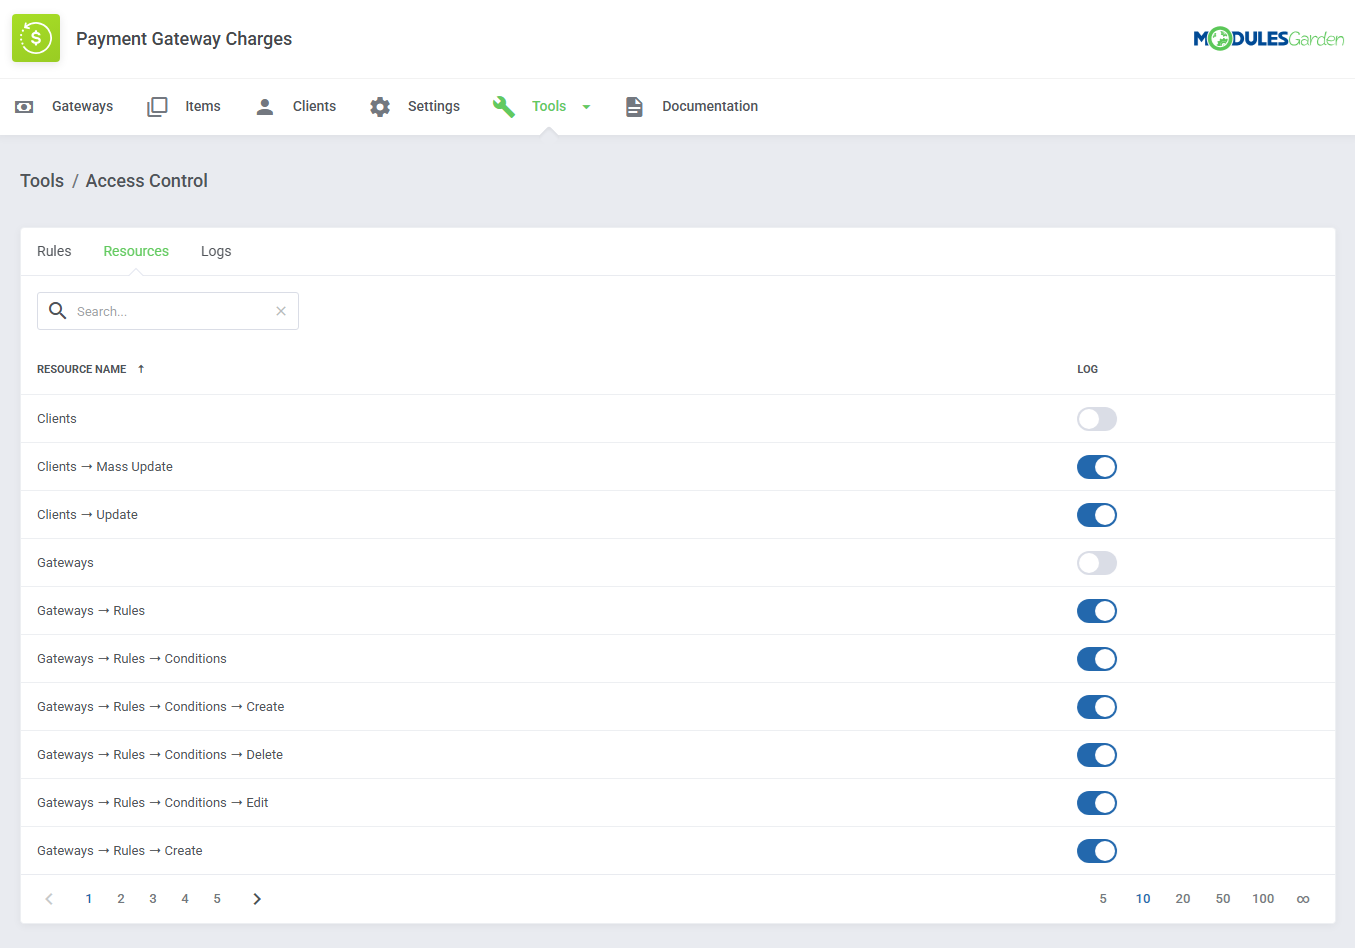Expand the Tools dropdown arrow
Screen dimensions: 1355x948
(x=586, y=106)
